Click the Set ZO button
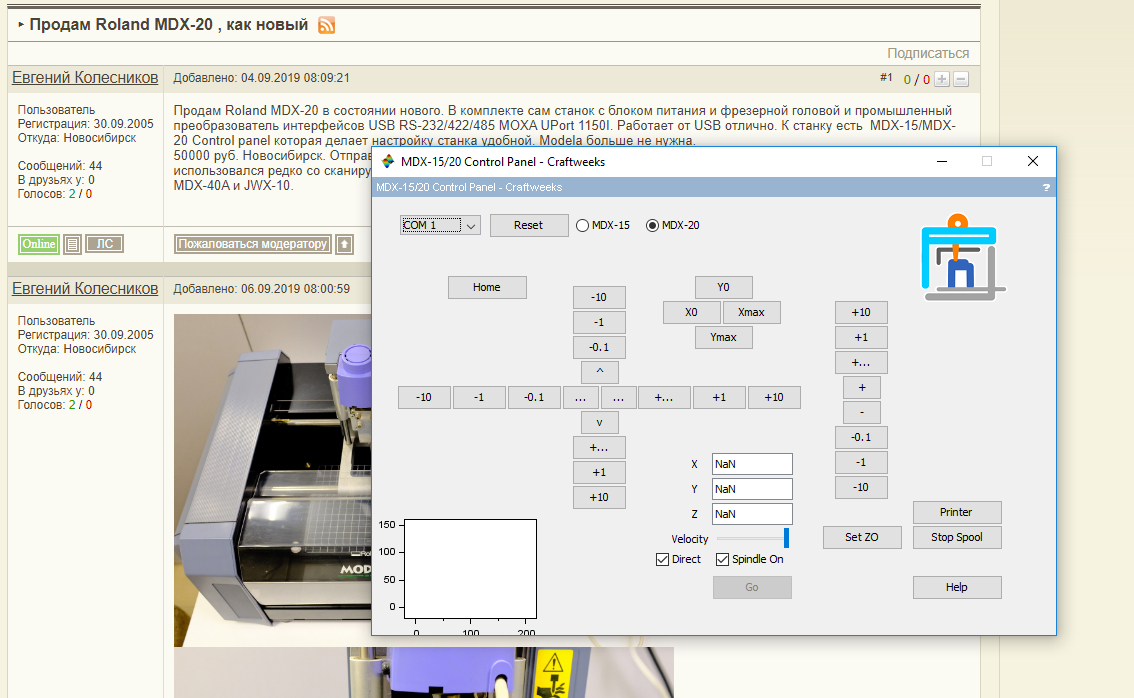Screen dimensions: 1134x698 pyautogui.click(x=862, y=537)
